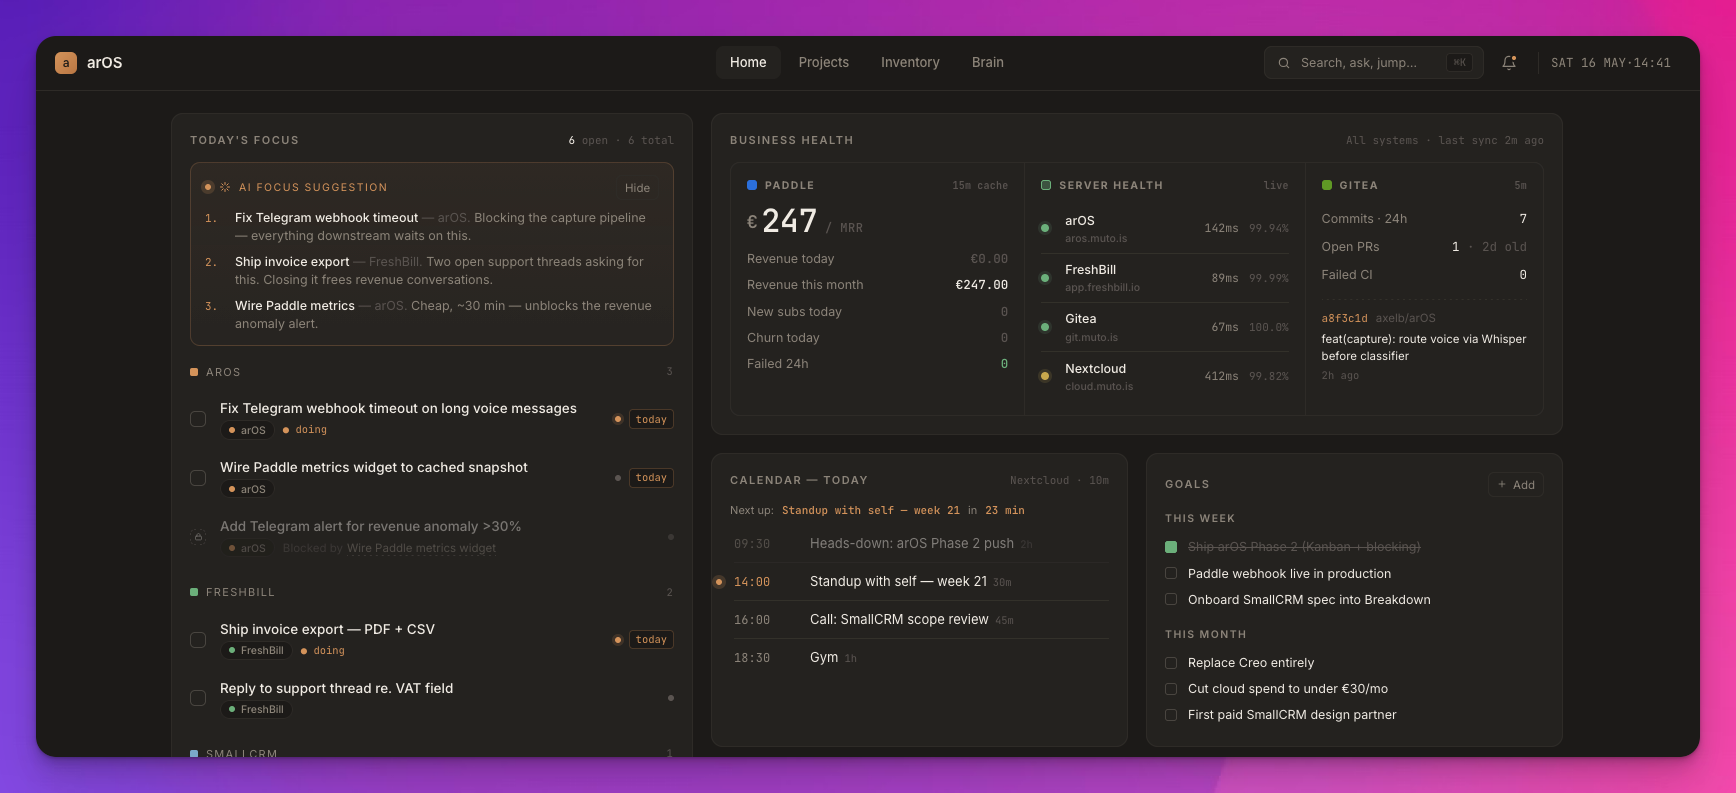This screenshot has width=1736, height=793.
Task: Click the orange AROS section marker
Action: [x=194, y=372]
